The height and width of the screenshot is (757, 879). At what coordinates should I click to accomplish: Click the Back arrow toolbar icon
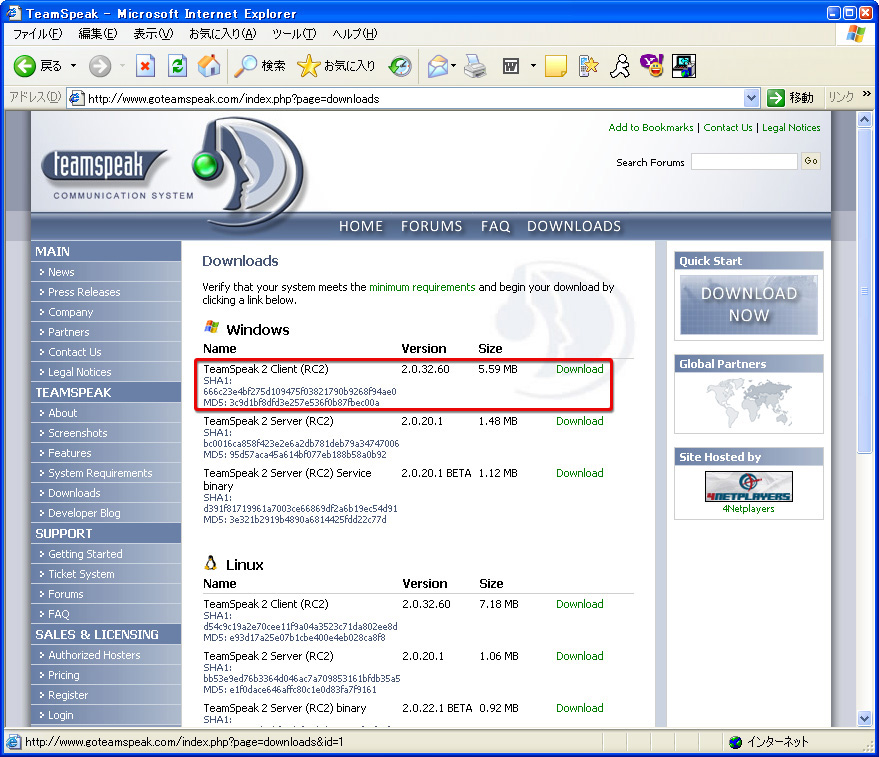point(25,66)
